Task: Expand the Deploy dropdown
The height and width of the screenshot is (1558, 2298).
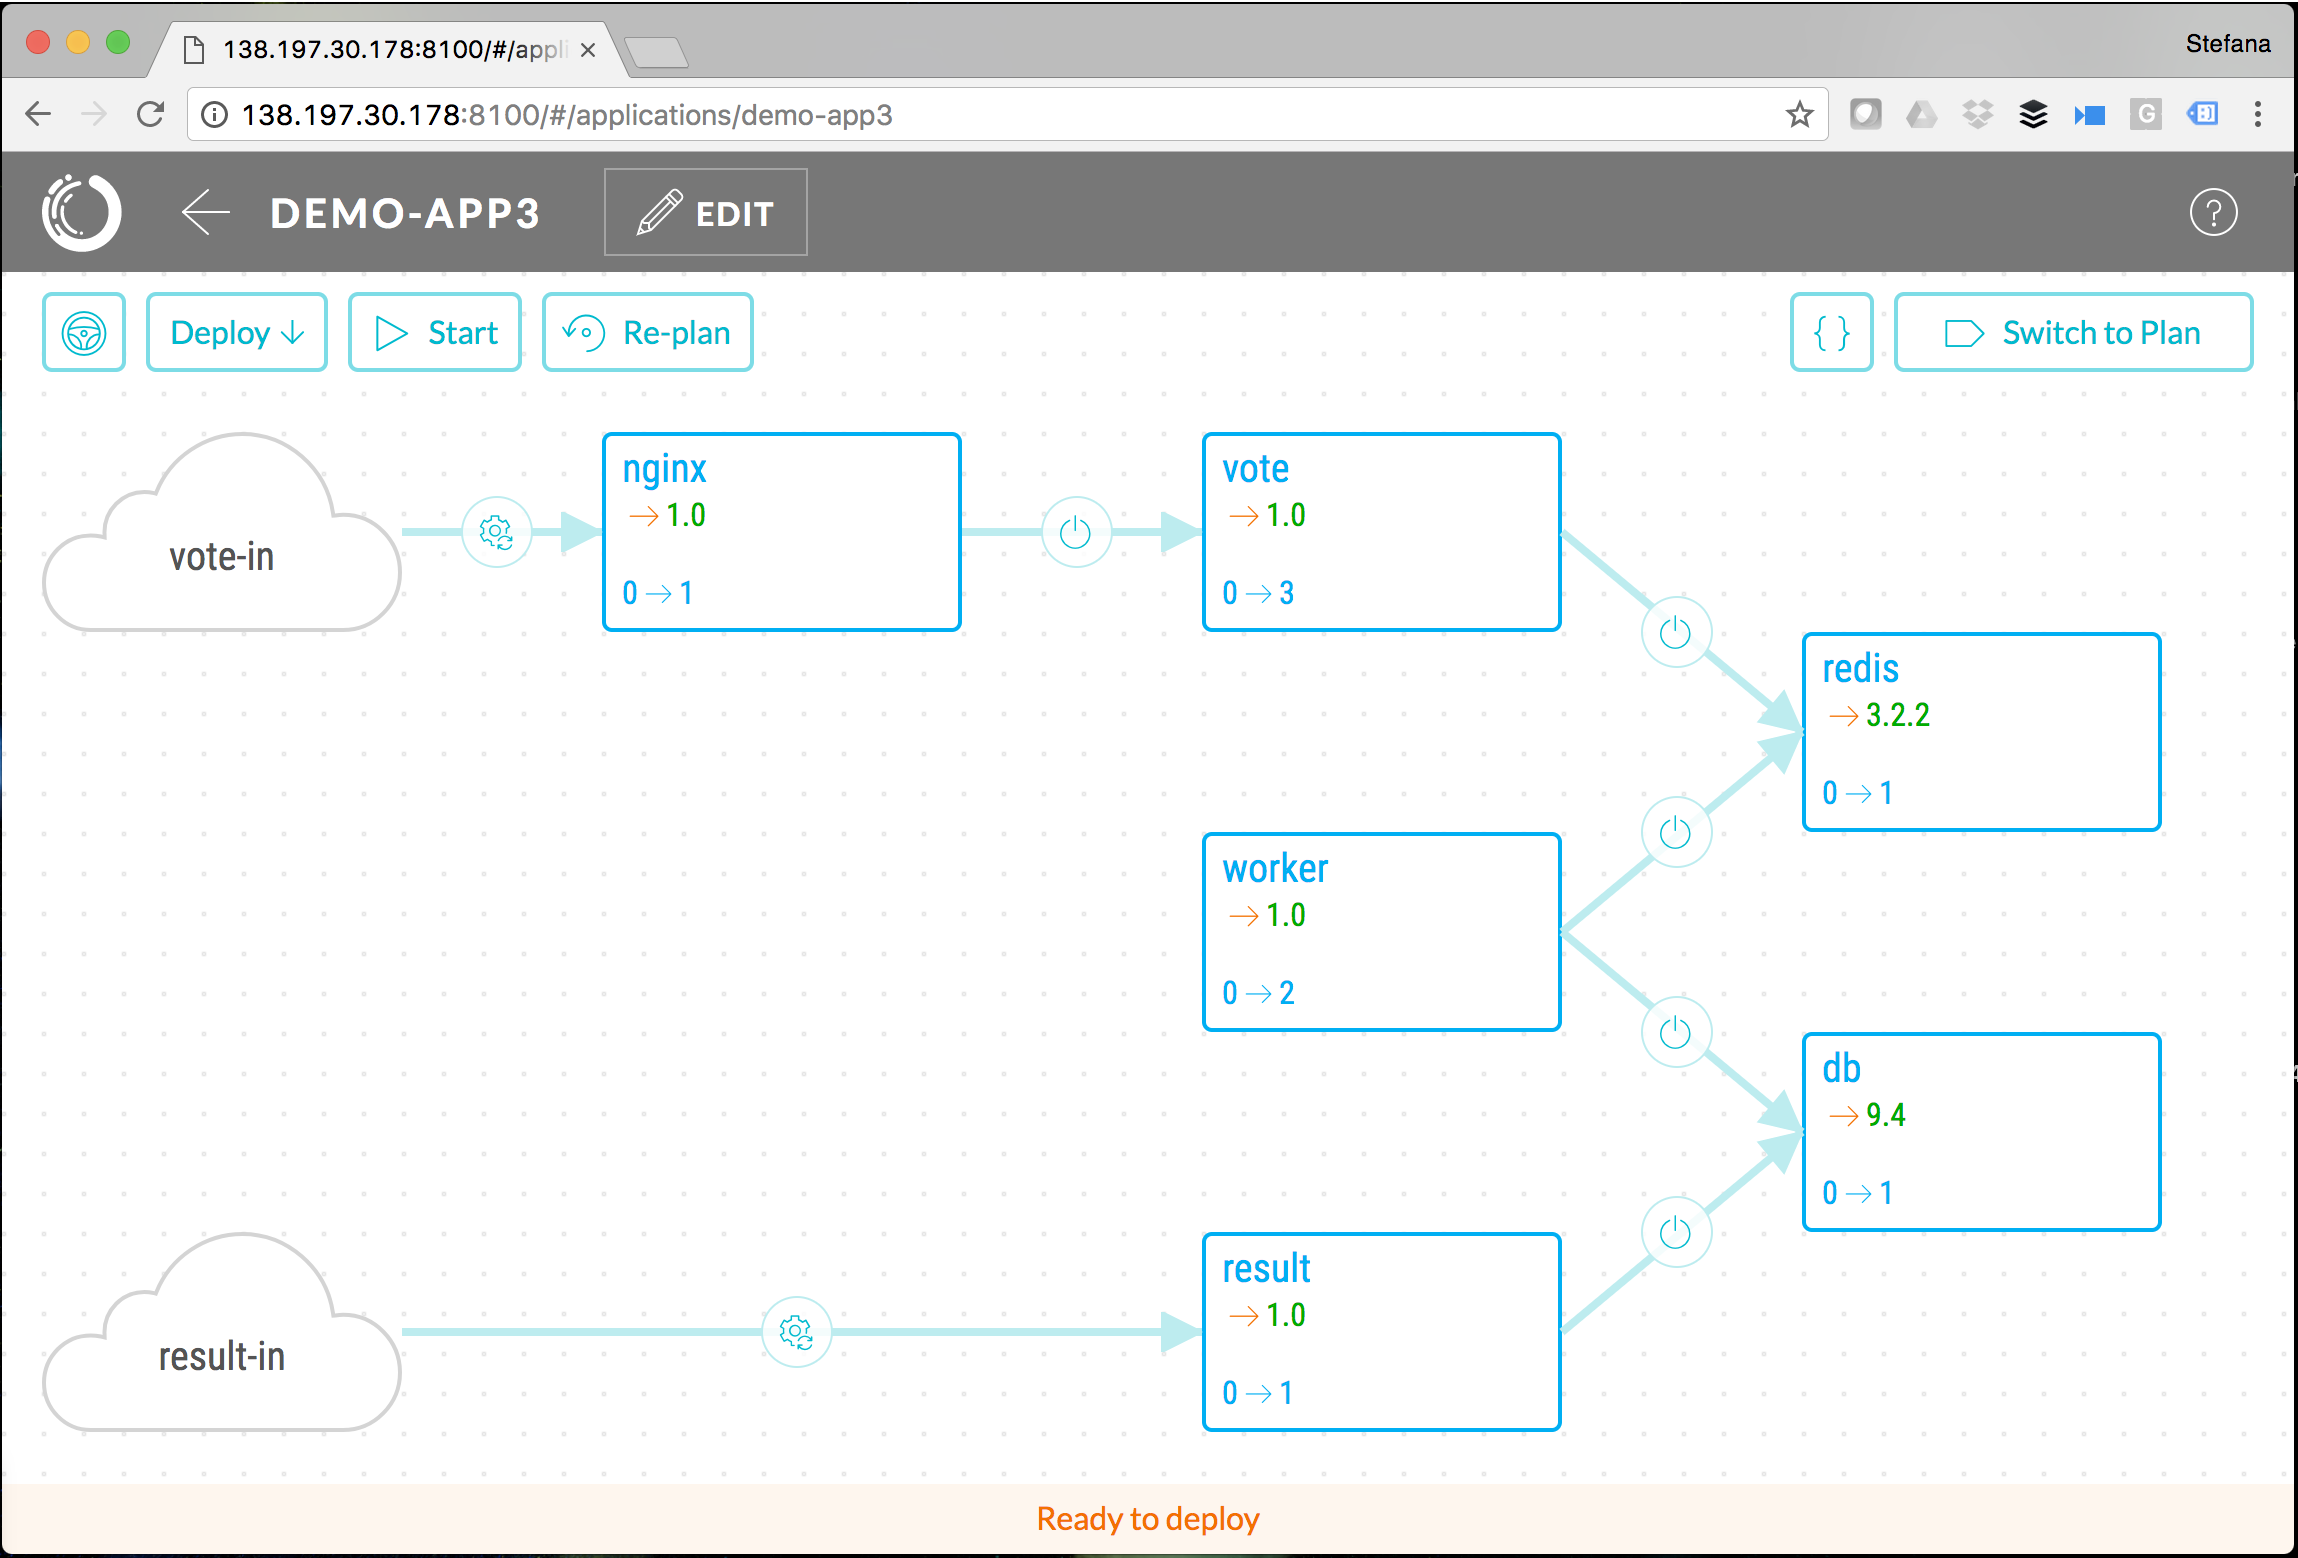Action: (237, 333)
